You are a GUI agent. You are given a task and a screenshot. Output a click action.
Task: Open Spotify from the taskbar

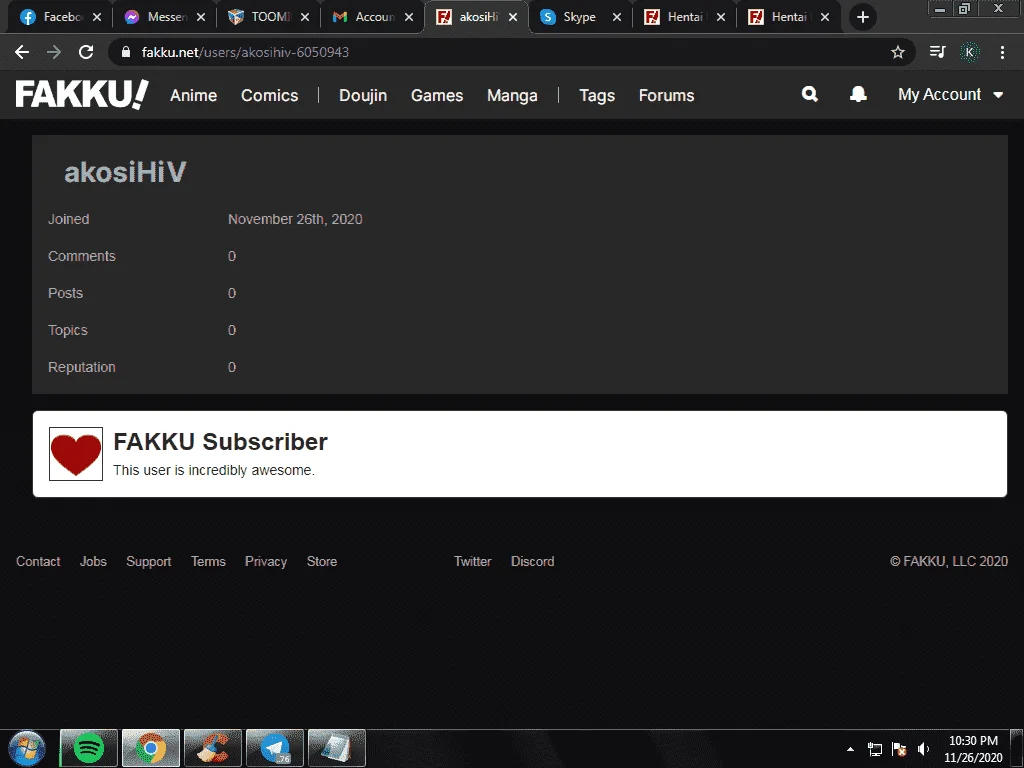89,748
